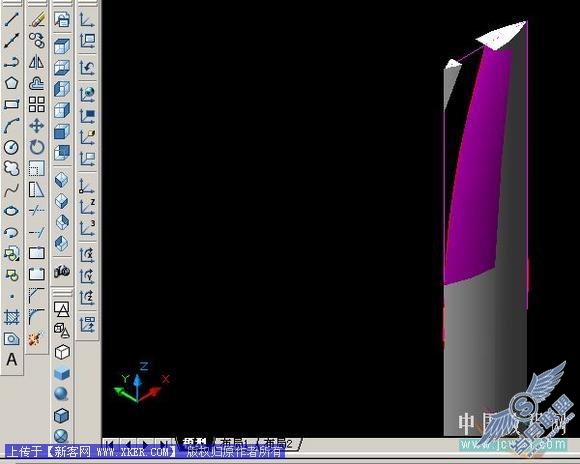Screen dimensions: 580x464
Task: Set the UCS to World
Action: click(87, 94)
